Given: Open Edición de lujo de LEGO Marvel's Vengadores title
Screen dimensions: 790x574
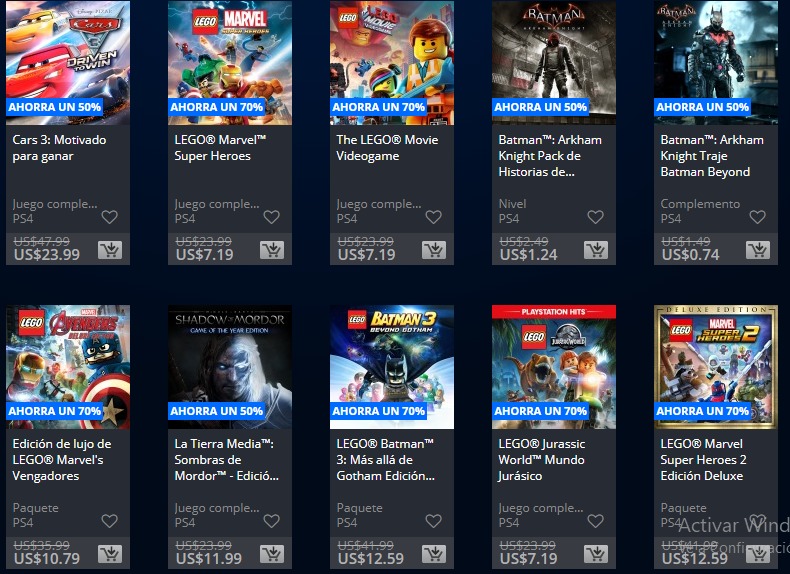Looking at the screenshot, I should click(61, 460).
